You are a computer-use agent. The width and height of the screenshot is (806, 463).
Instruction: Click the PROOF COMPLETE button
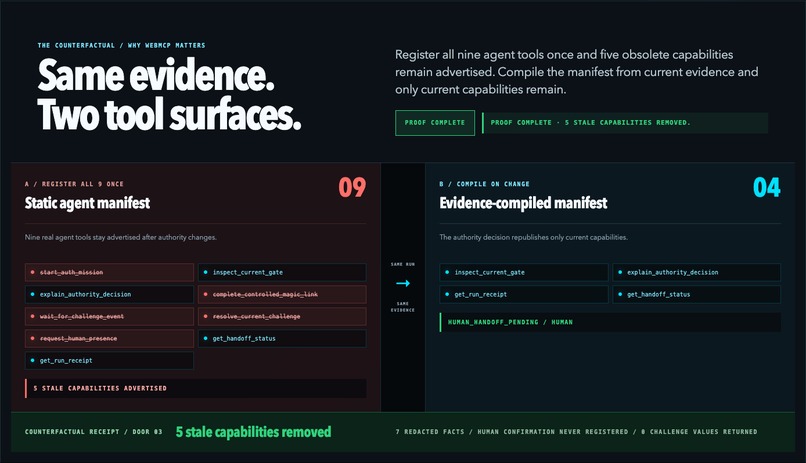[x=435, y=123]
